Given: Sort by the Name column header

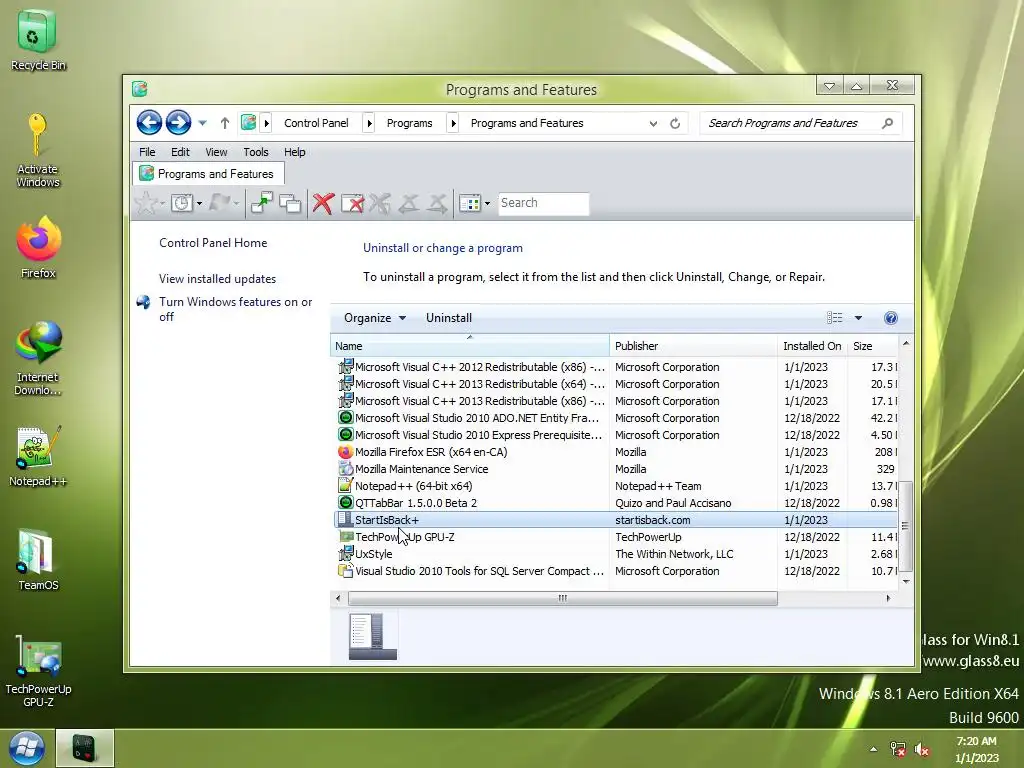Looking at the screenshot, I should [x=470, y=345].
